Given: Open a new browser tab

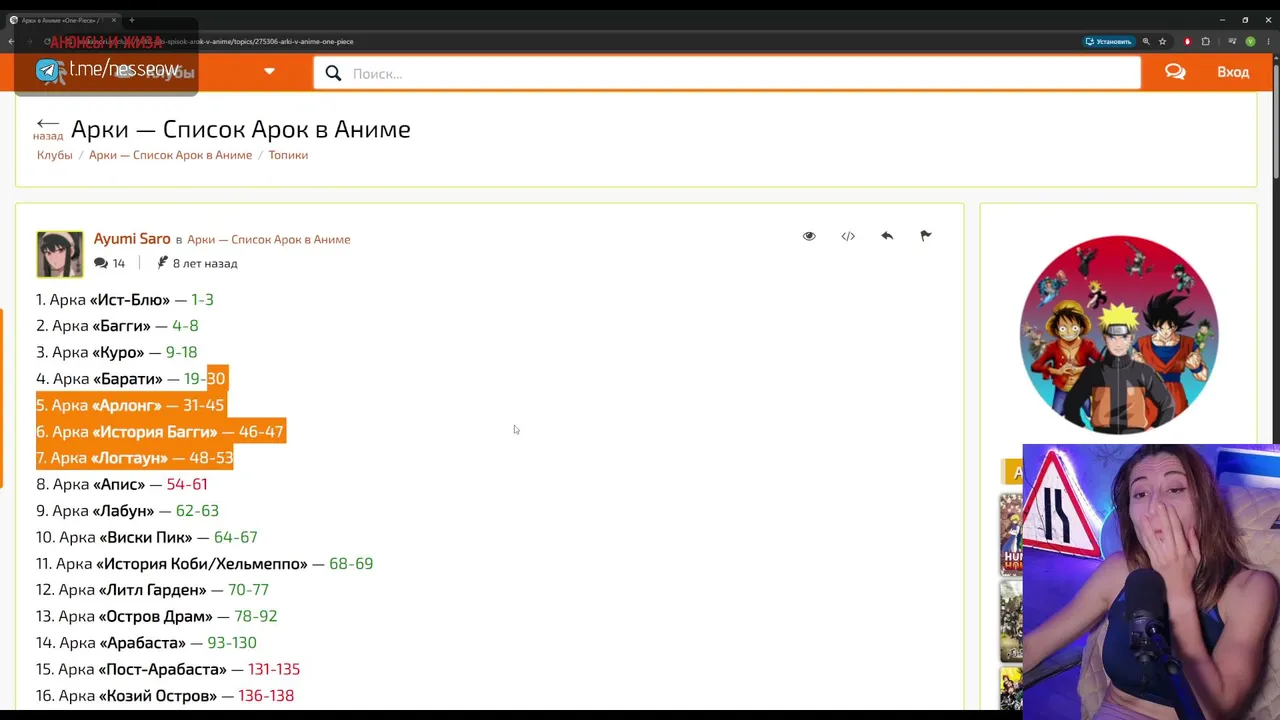Looking at the screenshot, I should pyautogui.click(x=131, y=20).
